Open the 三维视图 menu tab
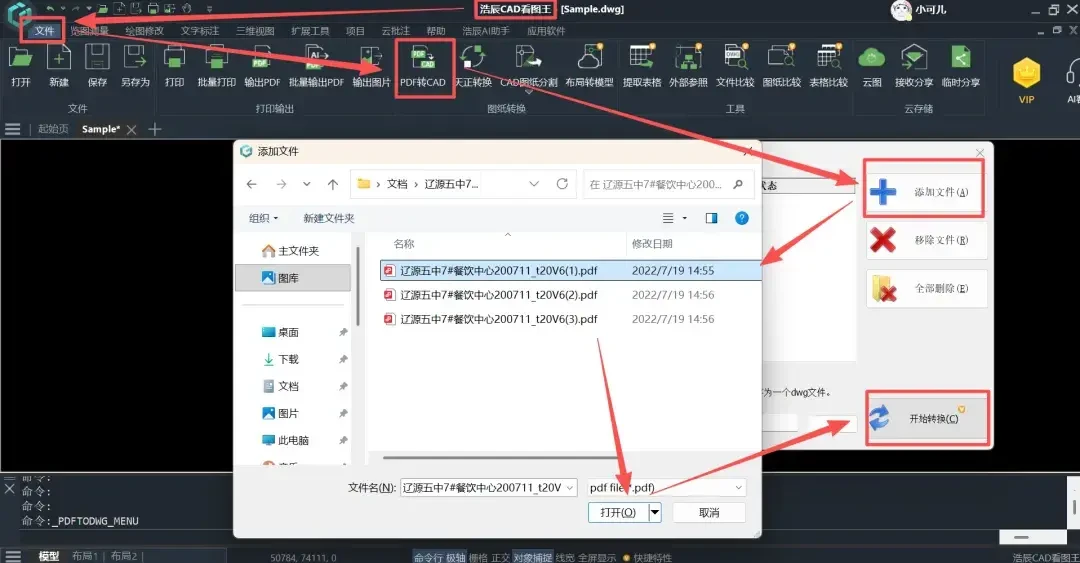Image resolution: width=1080 pixels, height=563 pixels. (255, 31)
